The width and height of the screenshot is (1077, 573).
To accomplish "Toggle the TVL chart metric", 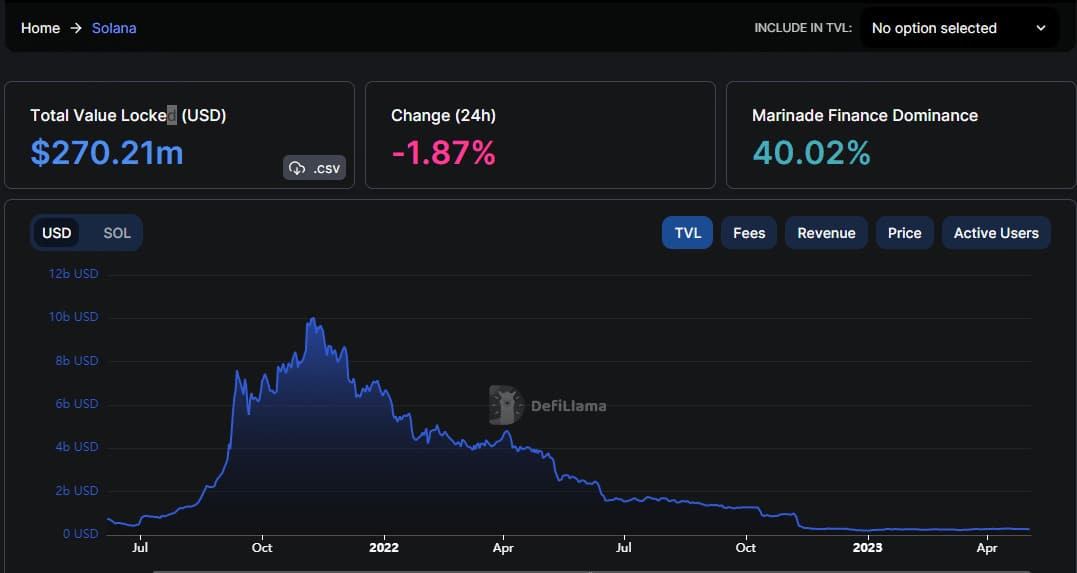I will tap(688, 233).
